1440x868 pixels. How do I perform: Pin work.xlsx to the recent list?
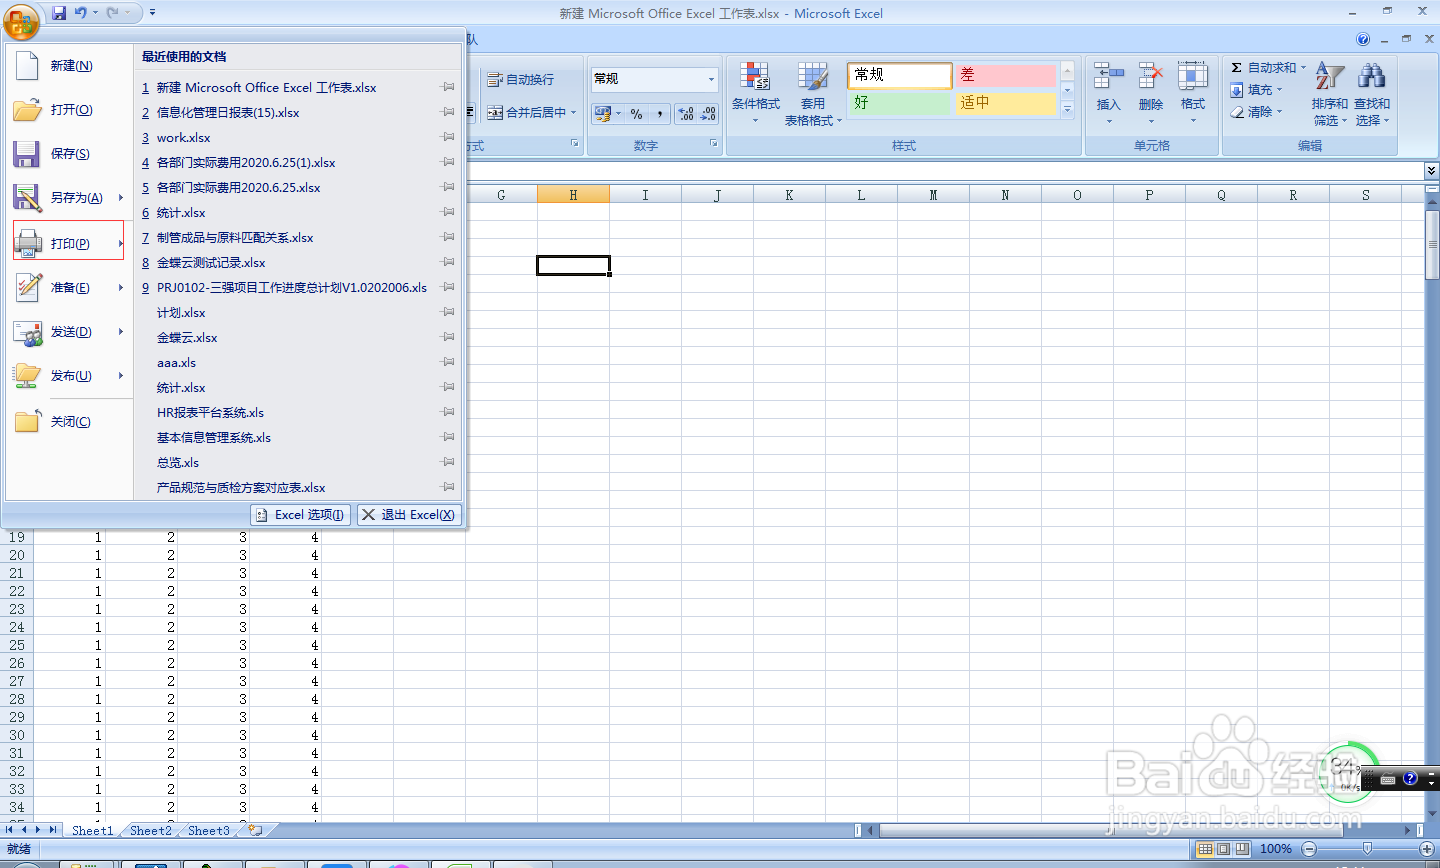pos(448,137)
